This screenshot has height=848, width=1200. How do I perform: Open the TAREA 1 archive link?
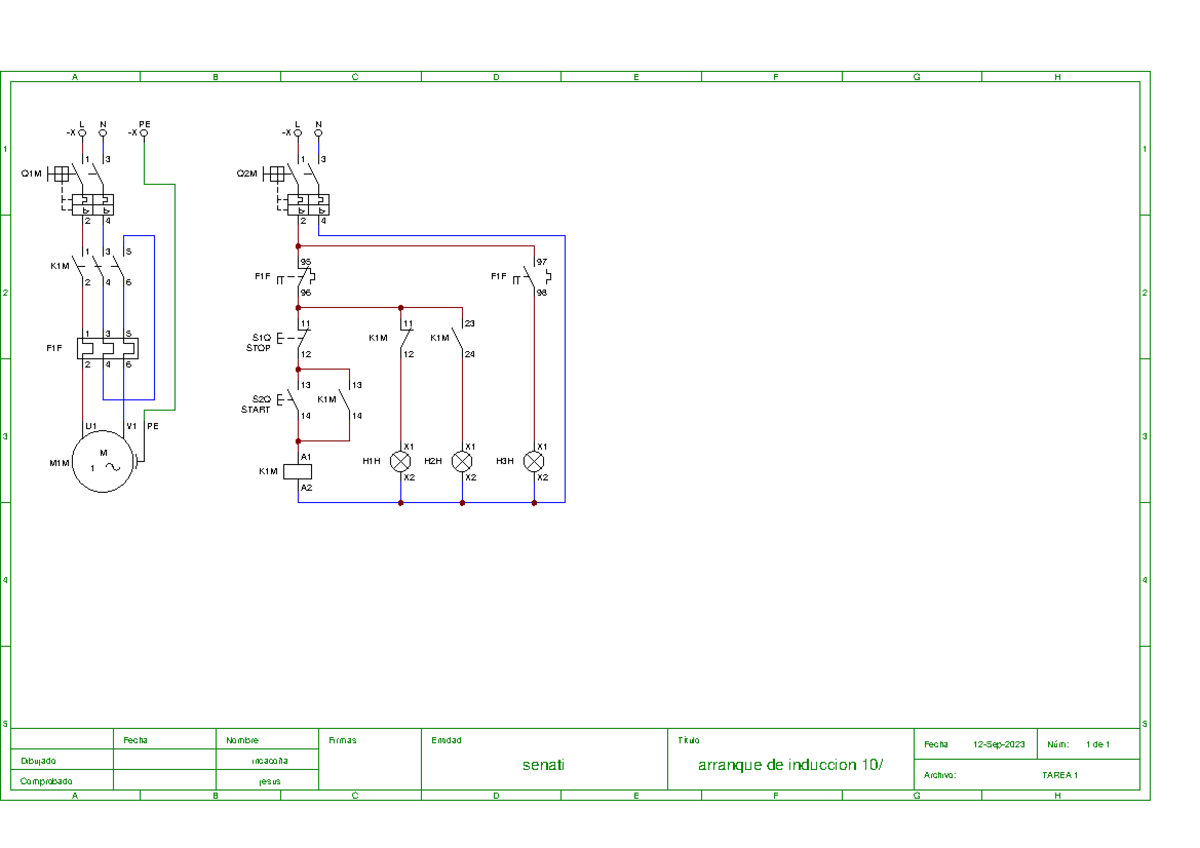[x=1062, y=774]
